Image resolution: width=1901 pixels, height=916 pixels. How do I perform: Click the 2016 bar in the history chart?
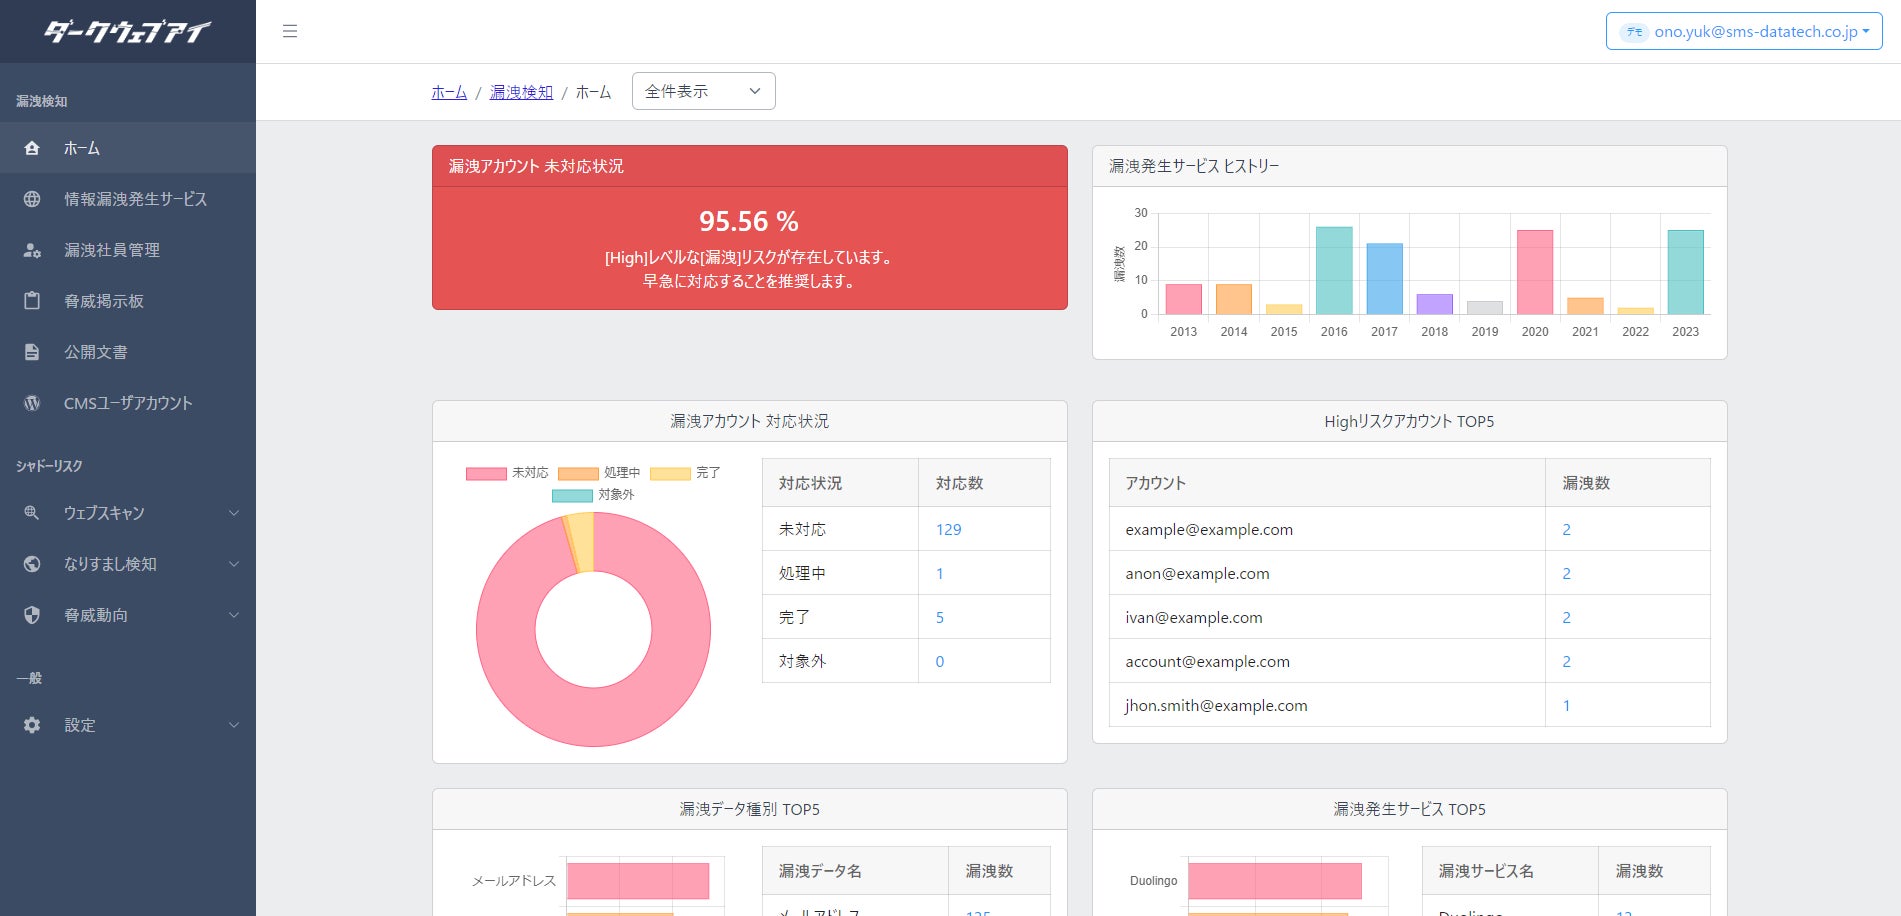click(x=1333, y=270)
